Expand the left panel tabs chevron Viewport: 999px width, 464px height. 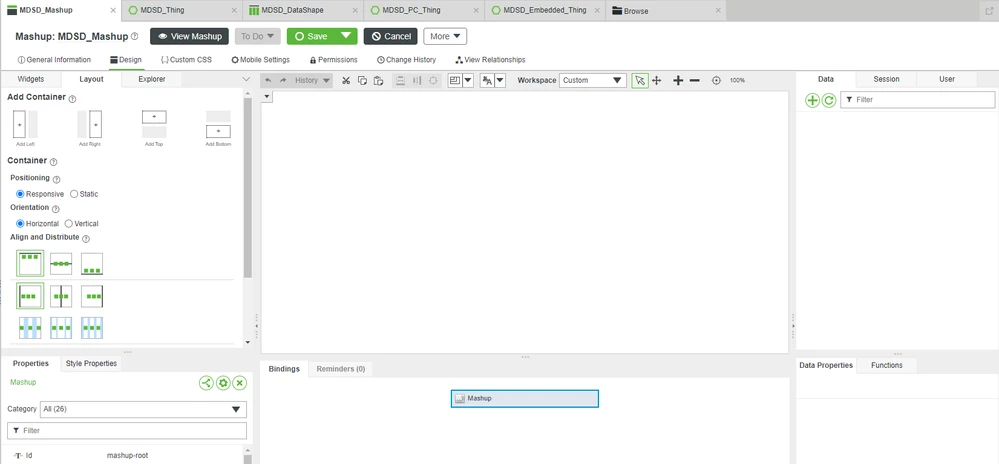click(x=247, y=79)
